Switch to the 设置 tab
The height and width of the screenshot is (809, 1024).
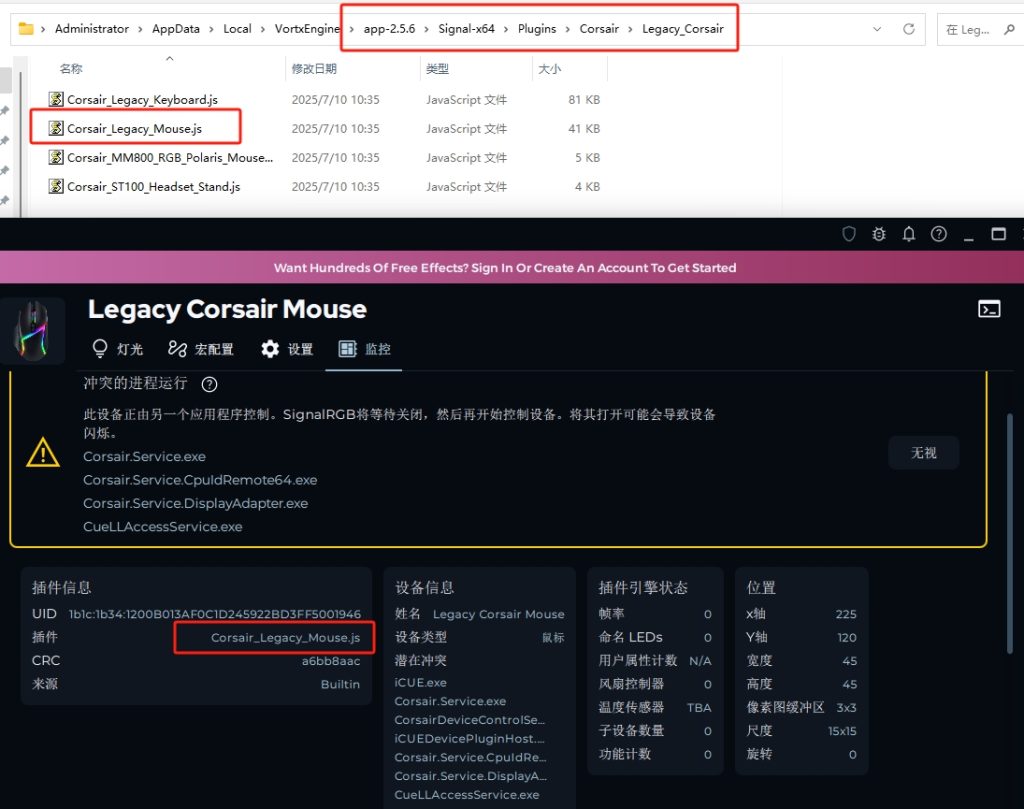(287, 349)
